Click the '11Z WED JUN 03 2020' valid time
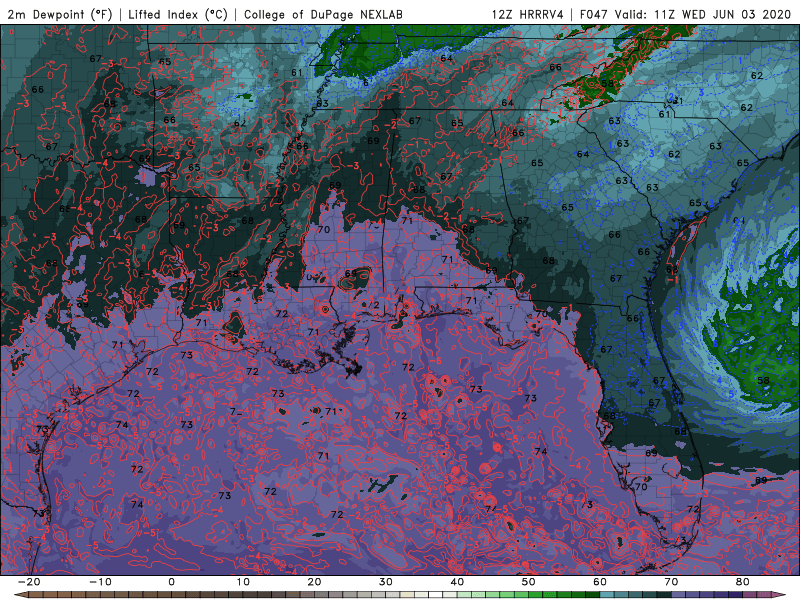The width and height of the screenshot is (800, 600). click(x=722, y=14)
